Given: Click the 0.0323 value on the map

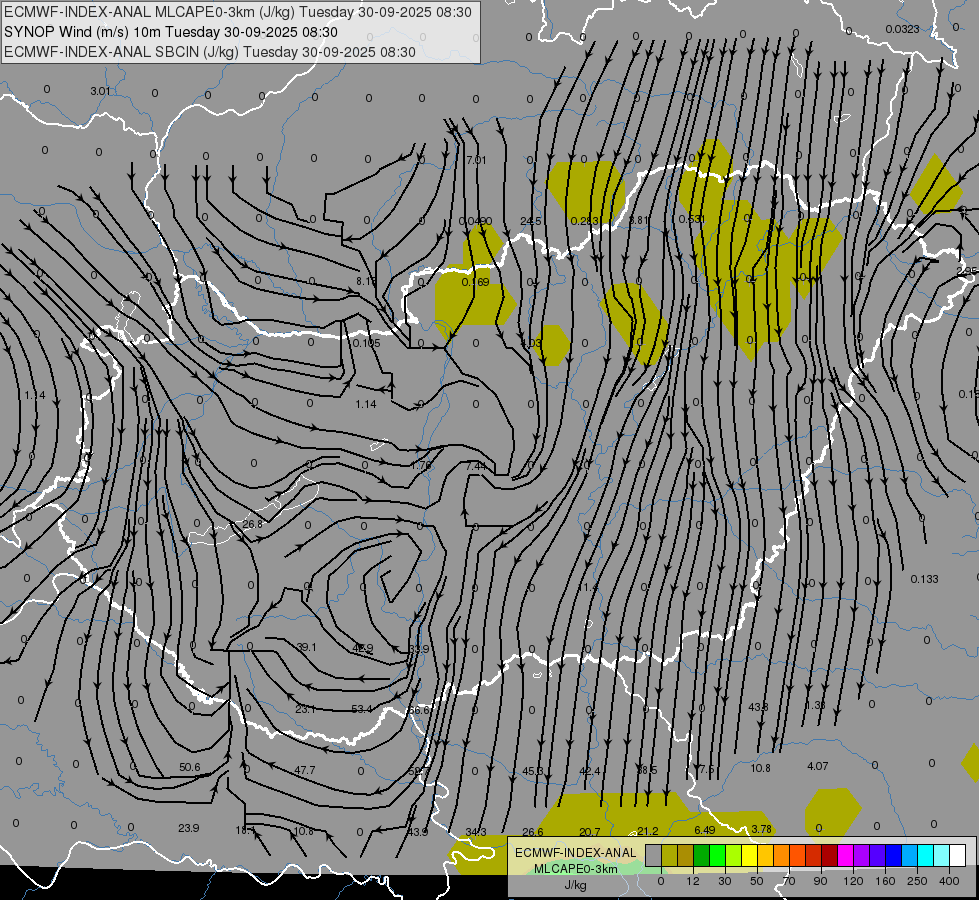Looking at the screenshot, I should pos(902,29).
